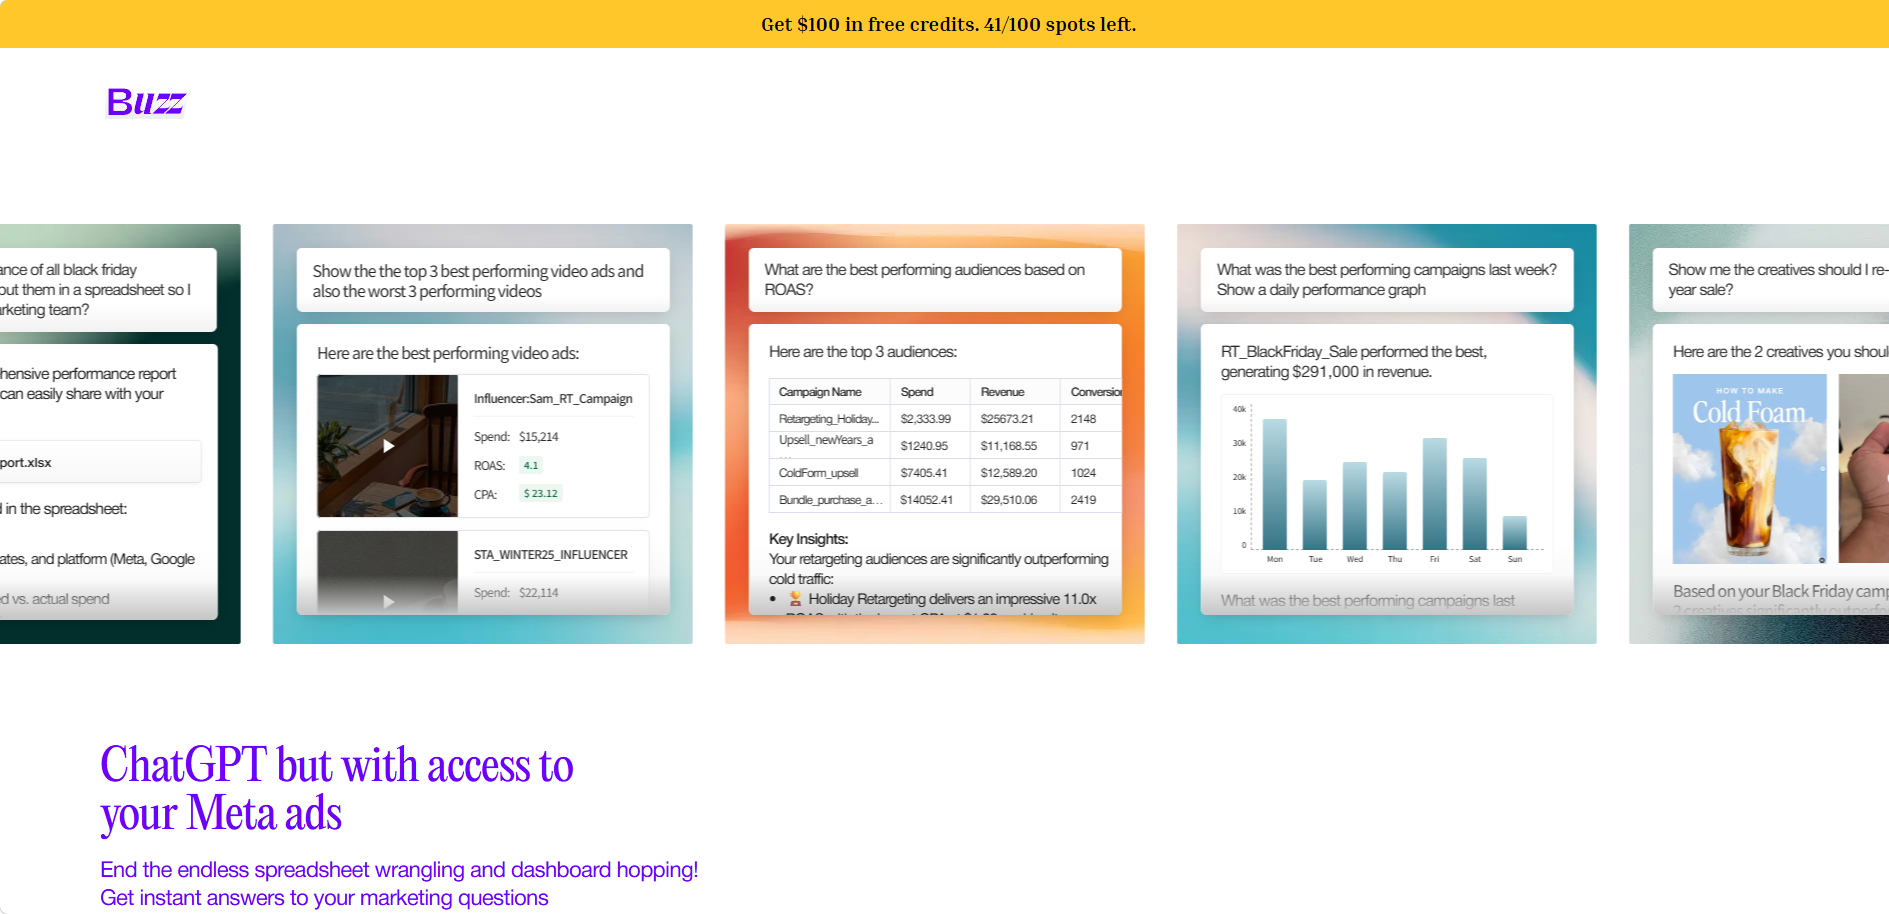
Task: Click the Buzz logo
Action: point(146,102)
